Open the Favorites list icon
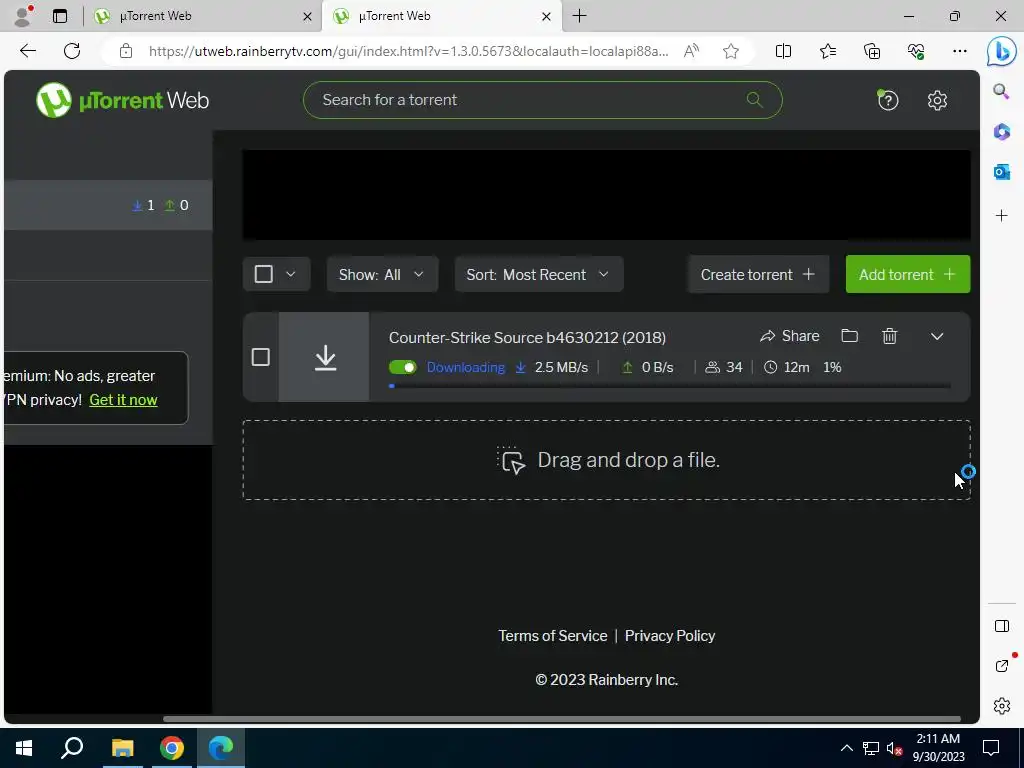This screenshot has width=1024, height=768. click(827, 51)
